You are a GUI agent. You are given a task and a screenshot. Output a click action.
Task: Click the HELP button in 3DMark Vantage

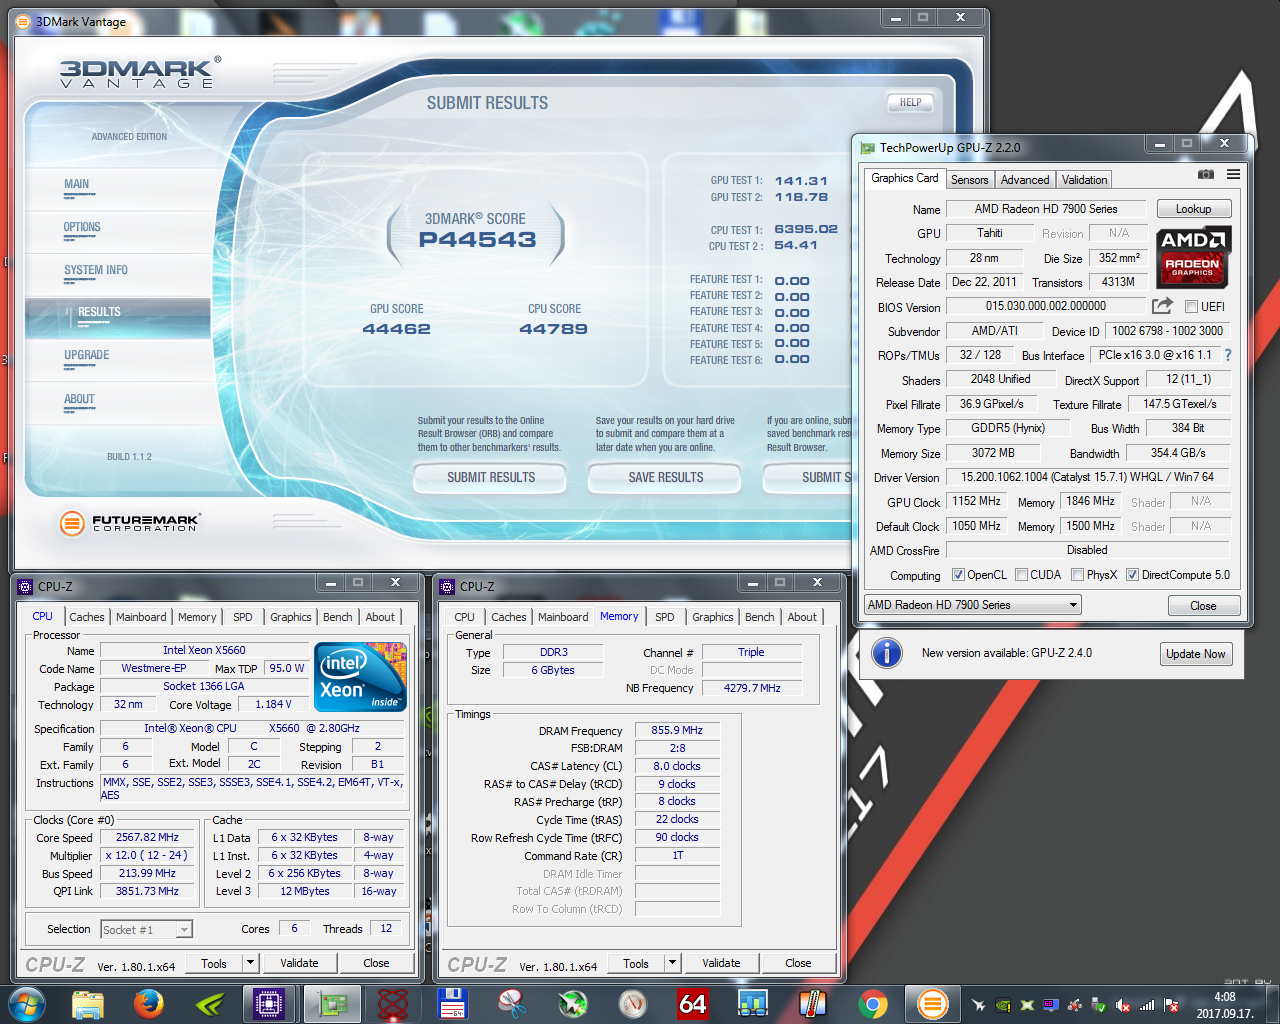click(910, 102)
